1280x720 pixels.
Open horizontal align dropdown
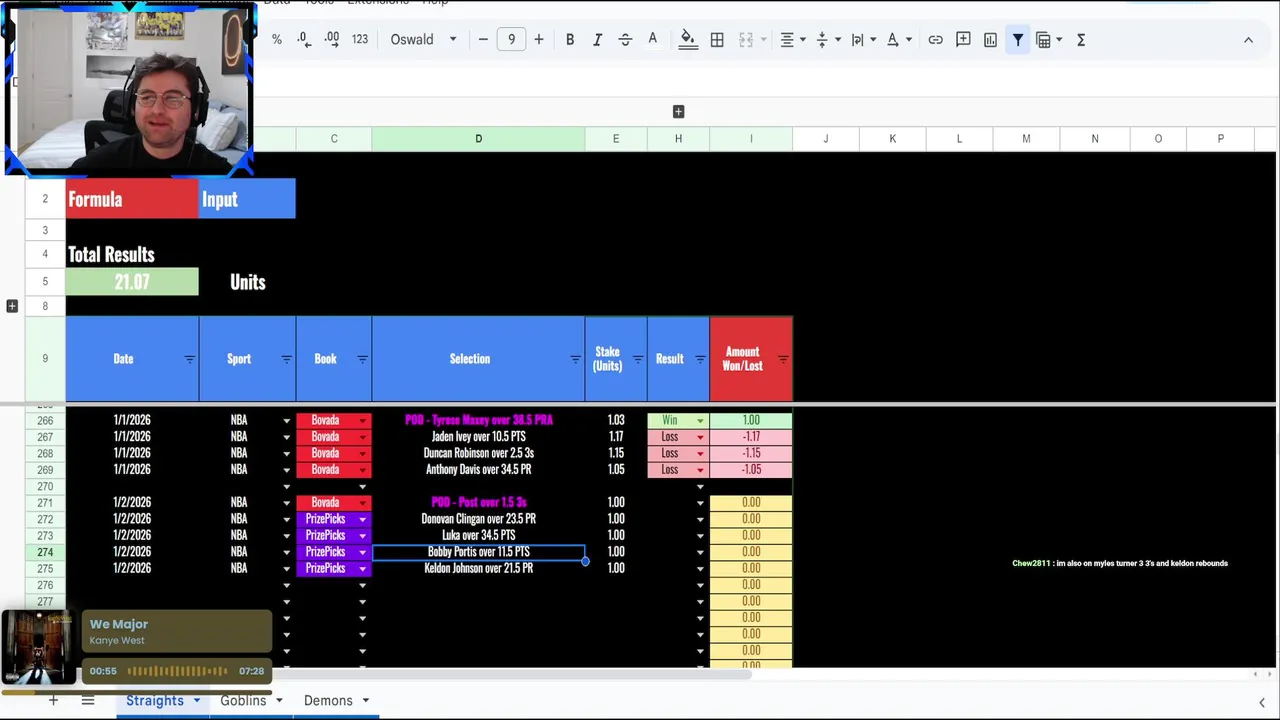(793, 40)
